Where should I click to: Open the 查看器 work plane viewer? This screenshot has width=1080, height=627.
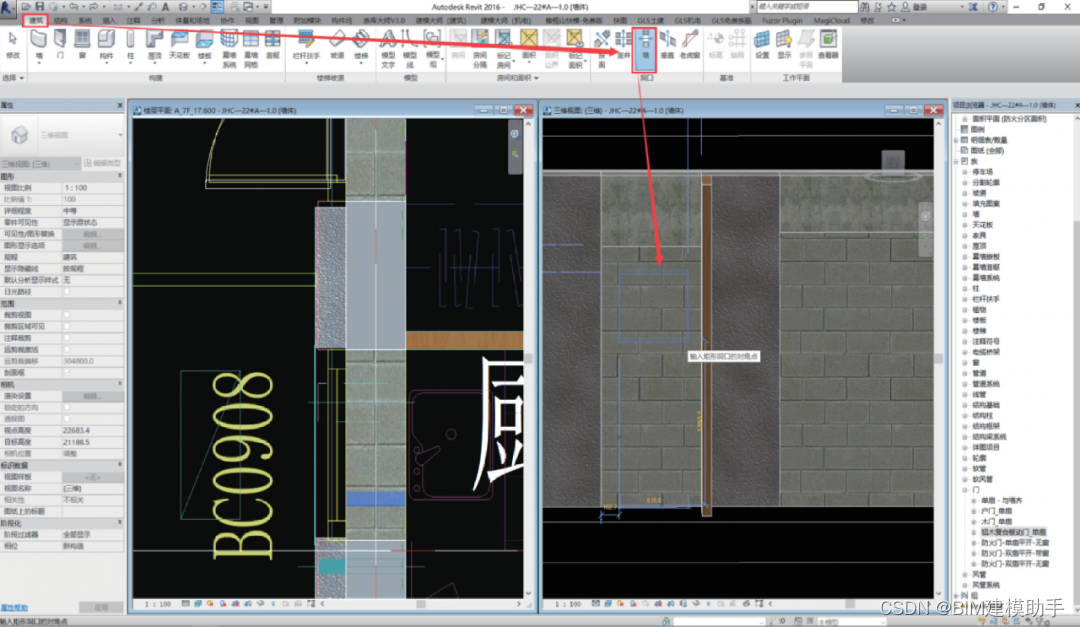tap(829, 45)
